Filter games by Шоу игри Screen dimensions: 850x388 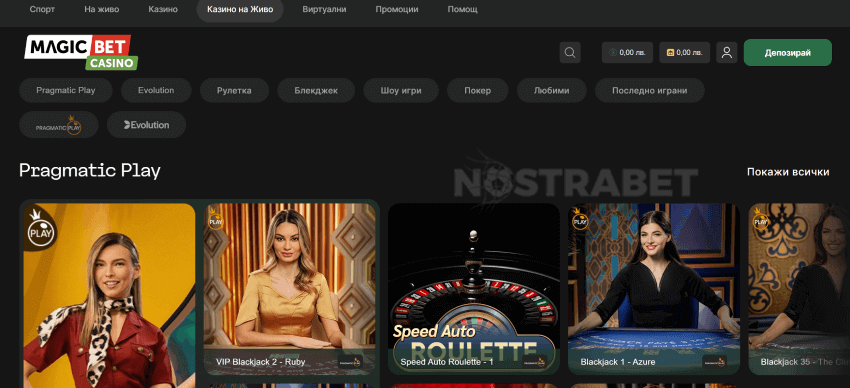401,90
